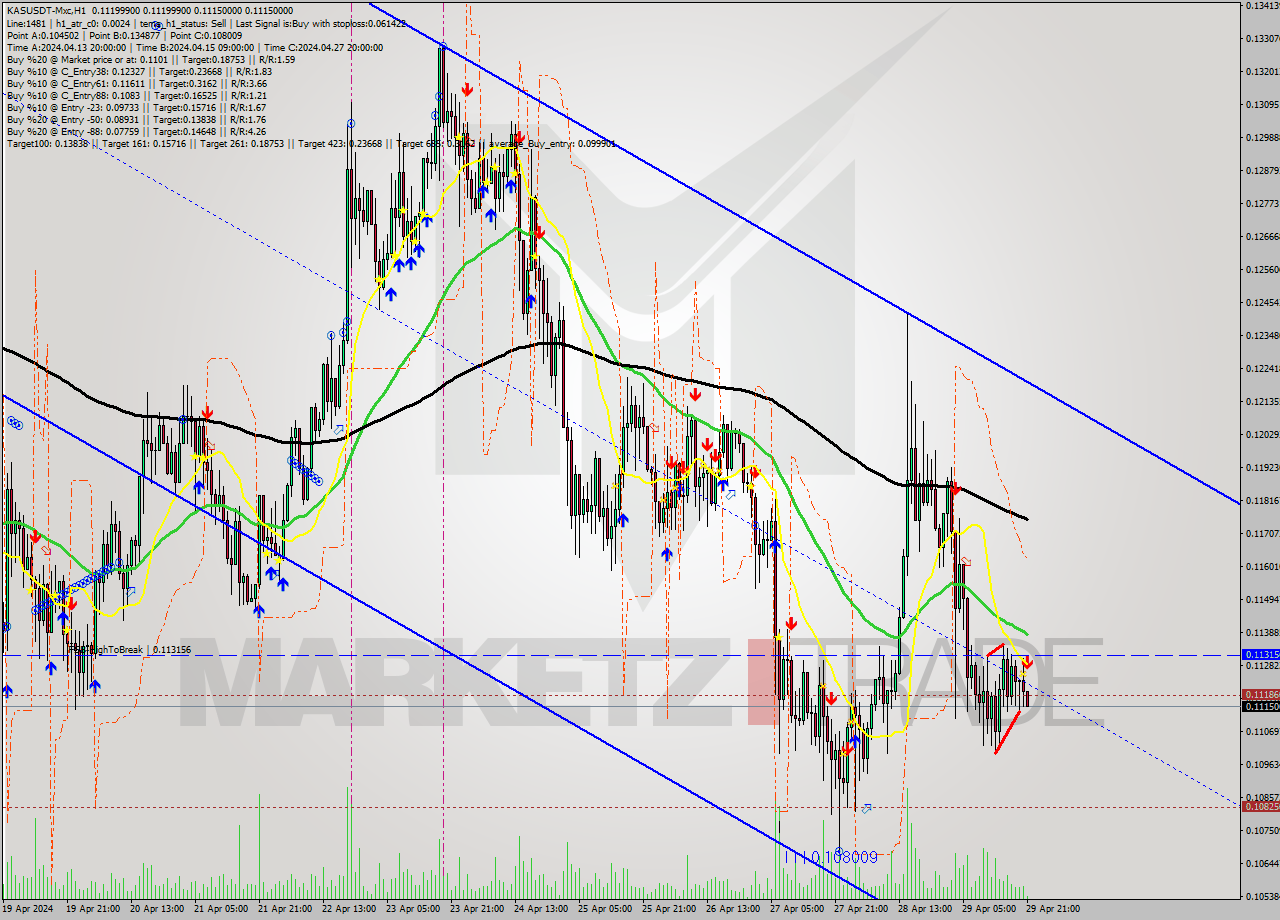Click the blue 0.11315 price tag on axis
1280x920 pixels.
pyautogui.click(x=1260, y=654)
